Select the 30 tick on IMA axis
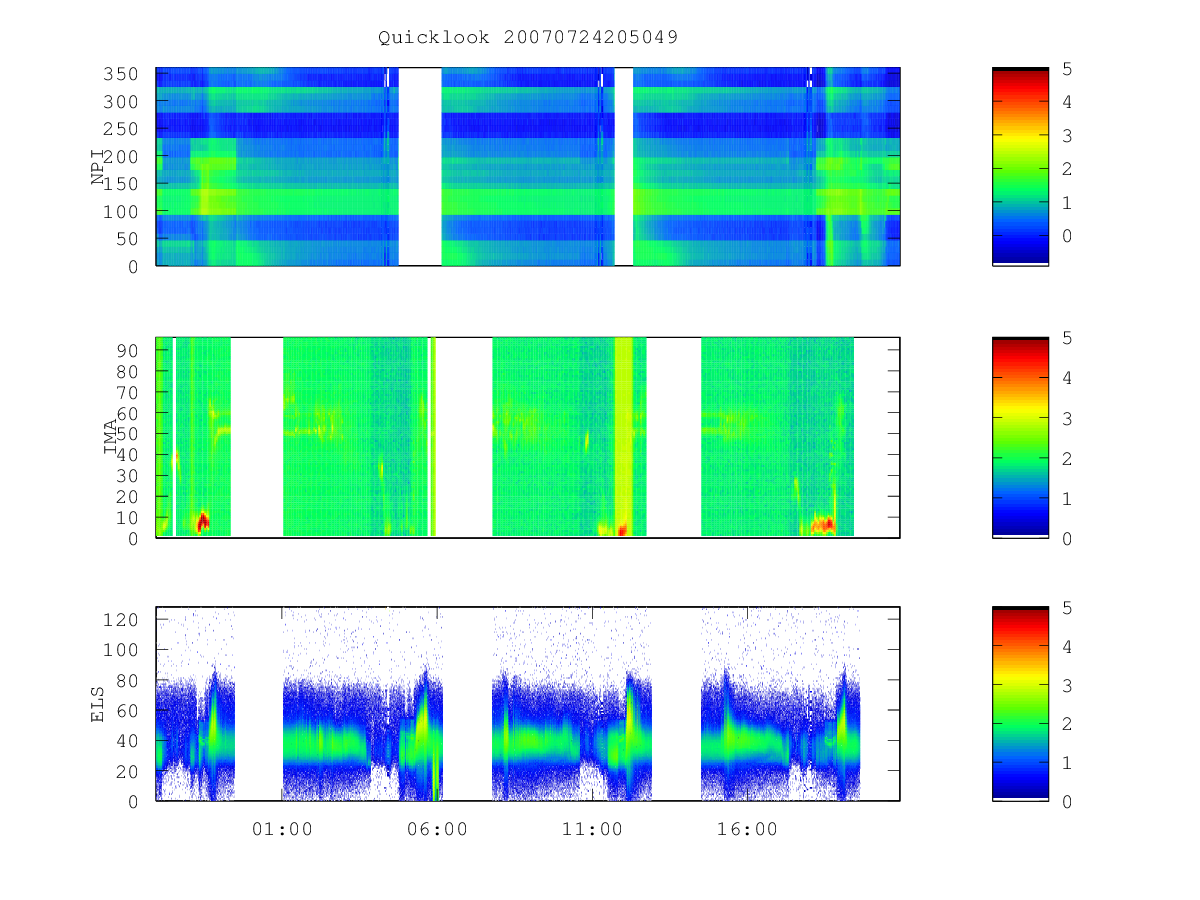This screenshot has height=900, width=1200. click(128, 476)
